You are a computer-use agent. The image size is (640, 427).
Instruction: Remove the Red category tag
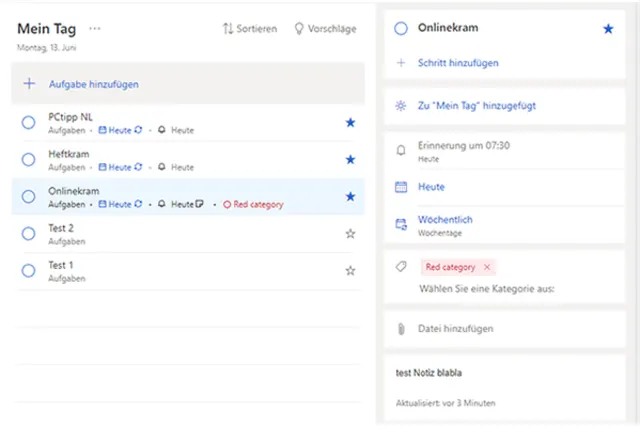pyautogui.click(x=487, y=267)
